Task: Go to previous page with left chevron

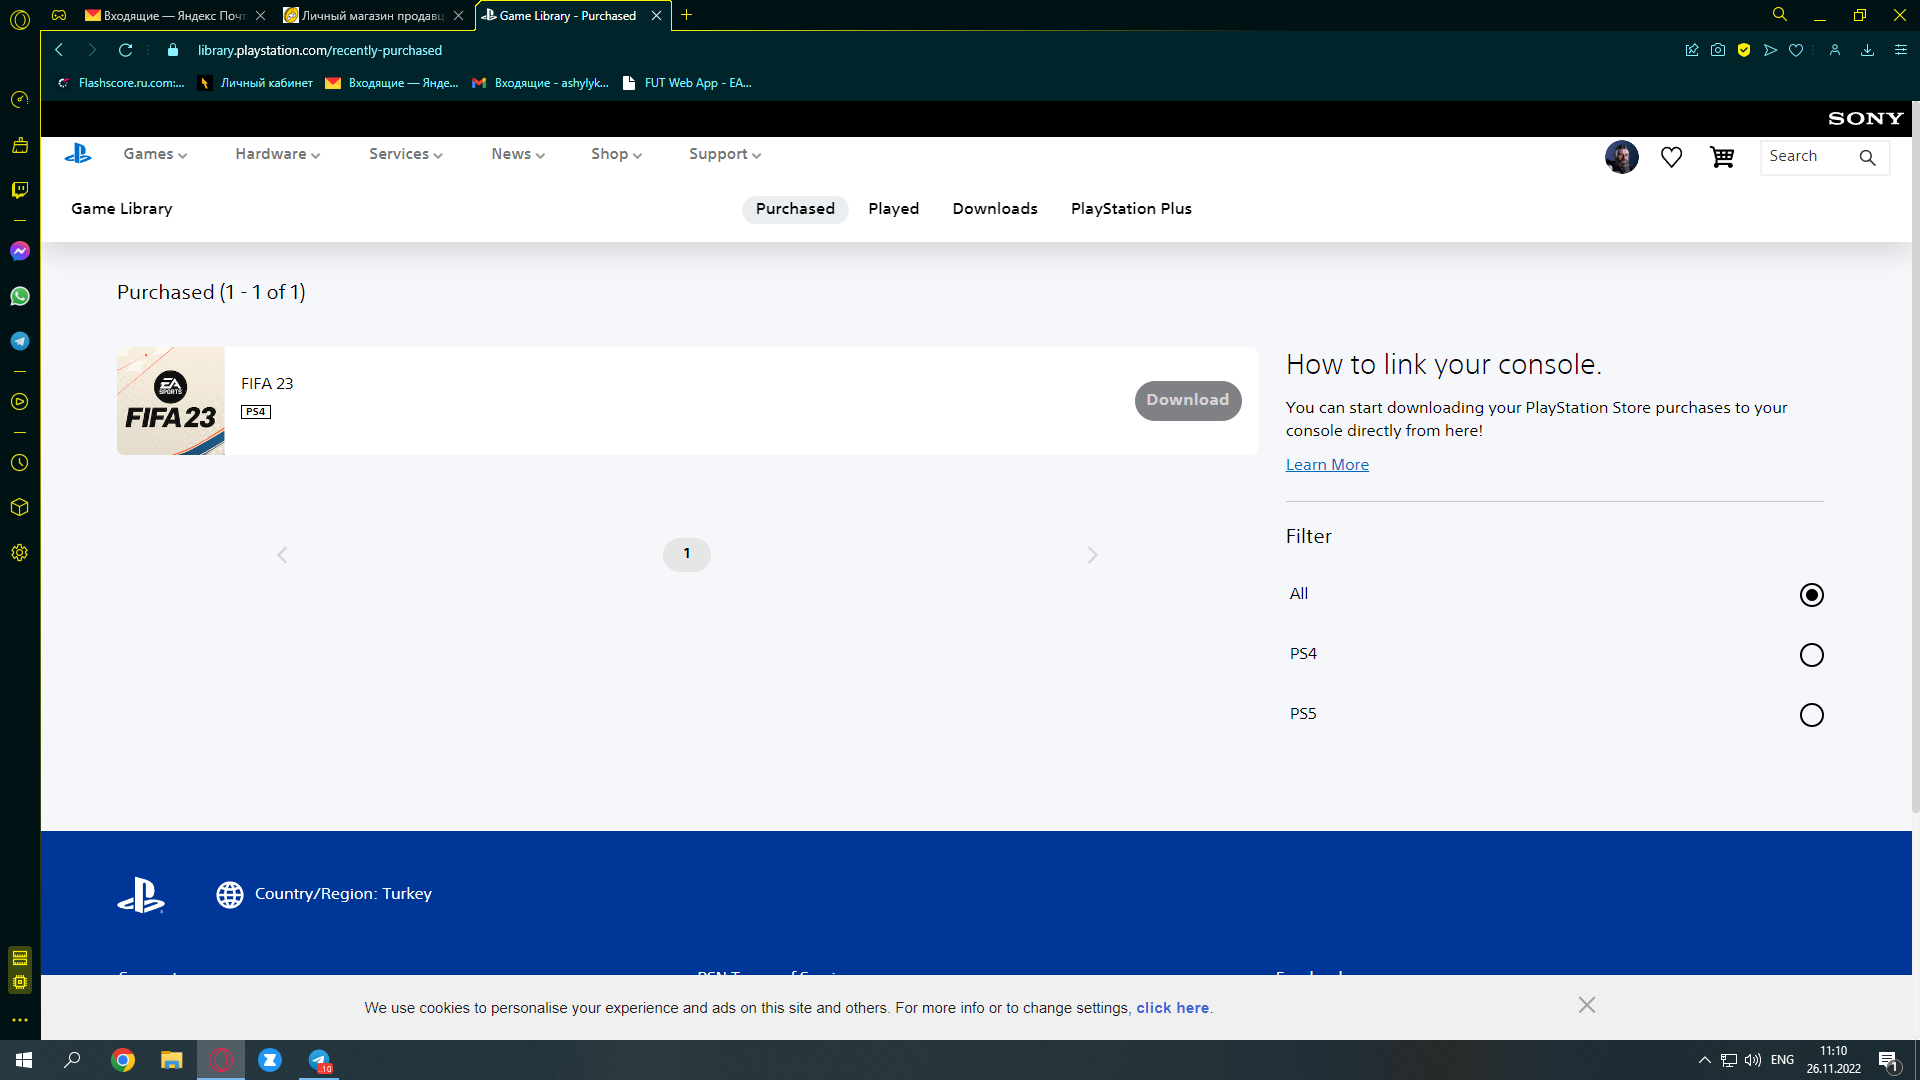Action: 282,555
